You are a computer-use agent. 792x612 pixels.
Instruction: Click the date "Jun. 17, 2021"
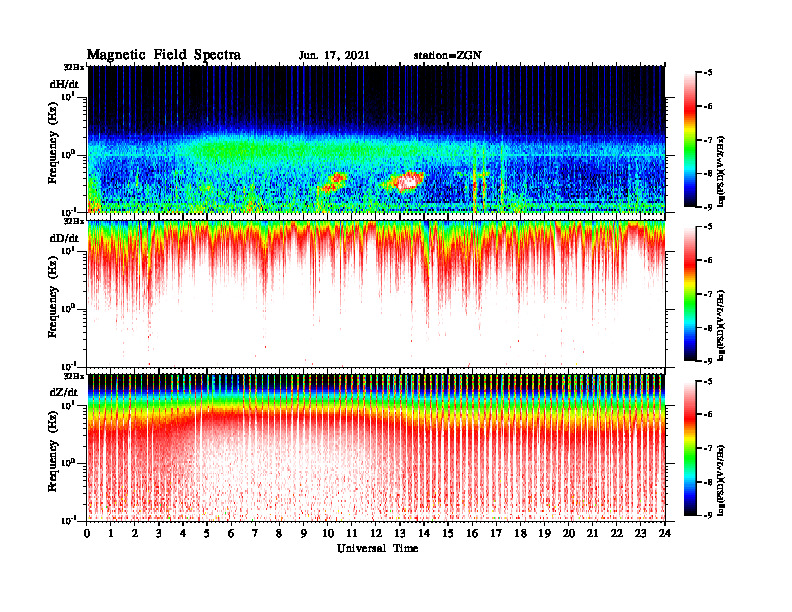point(334,56)
